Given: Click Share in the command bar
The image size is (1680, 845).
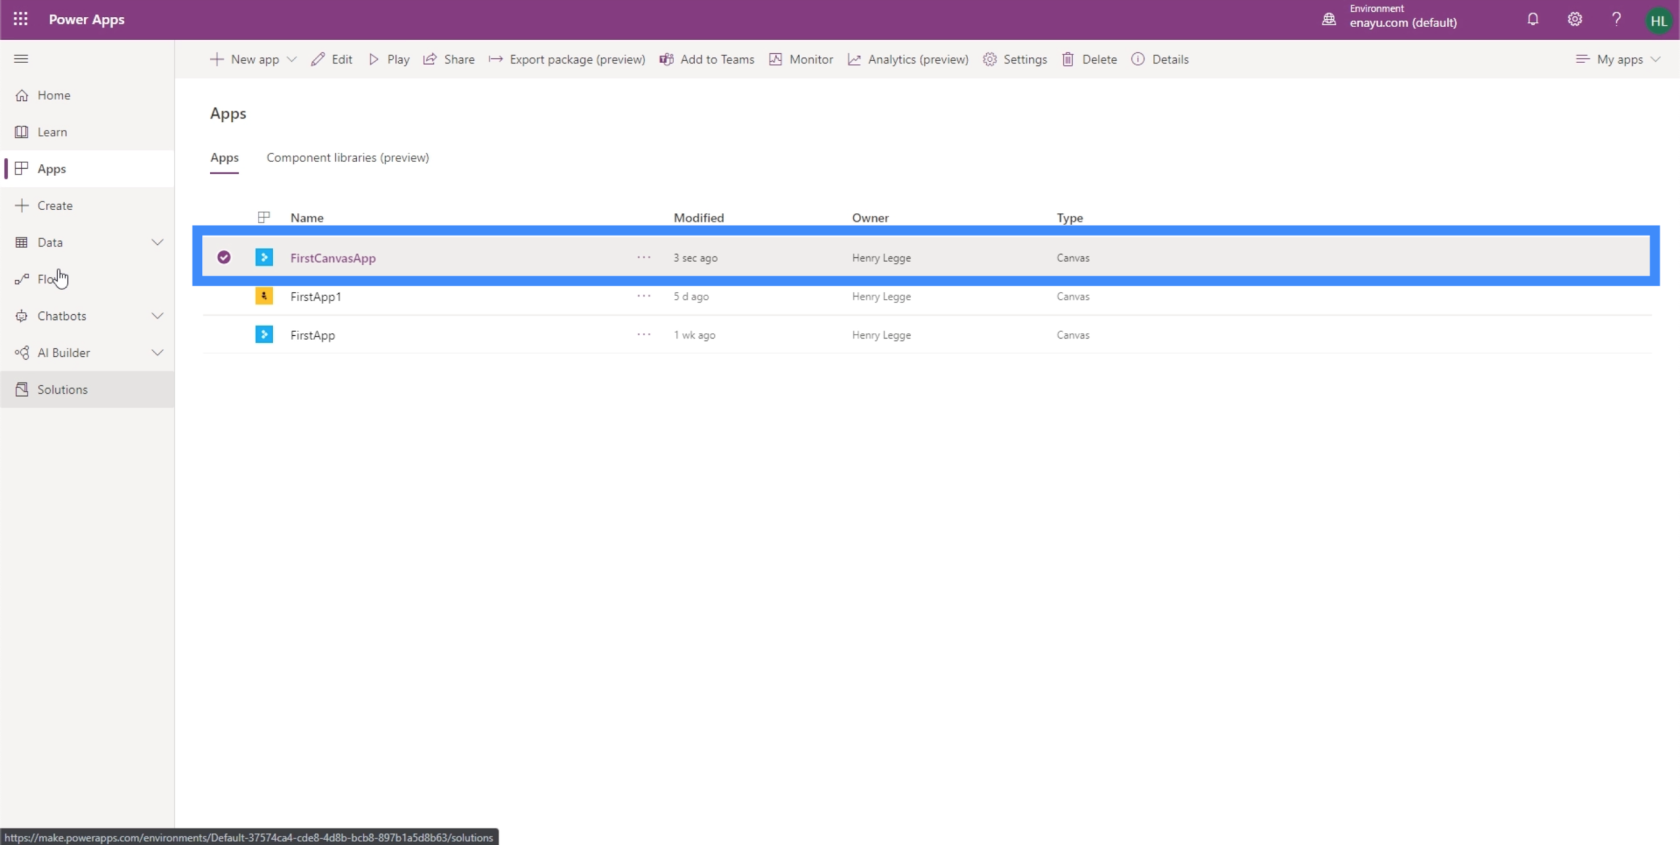Looking at the screenshot, I should (x=449, y=60).
